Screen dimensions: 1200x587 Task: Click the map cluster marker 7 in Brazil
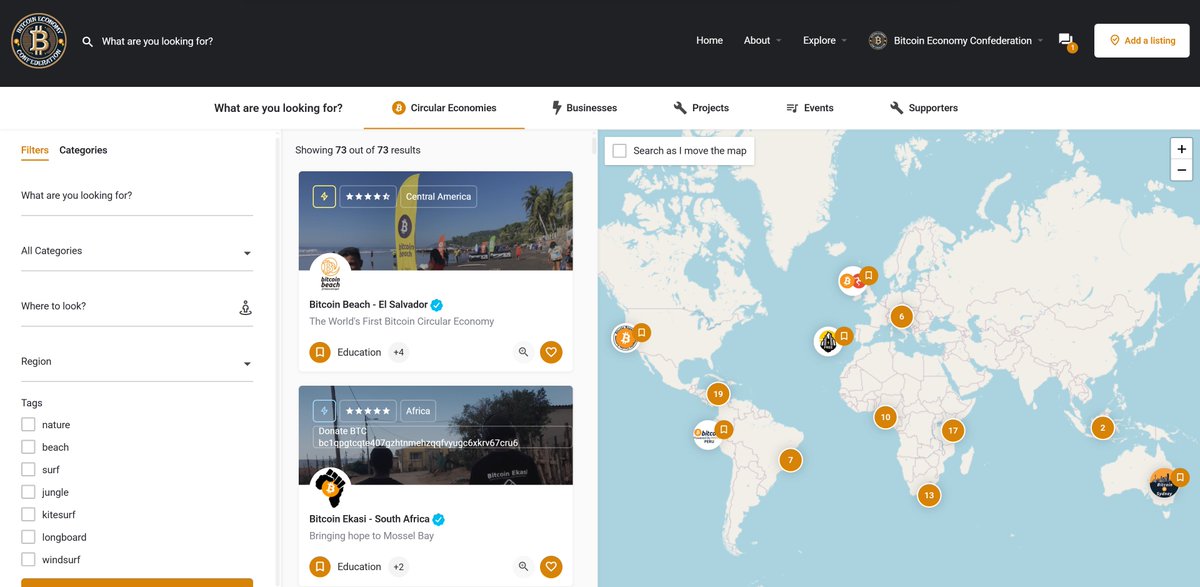[790, 460]
